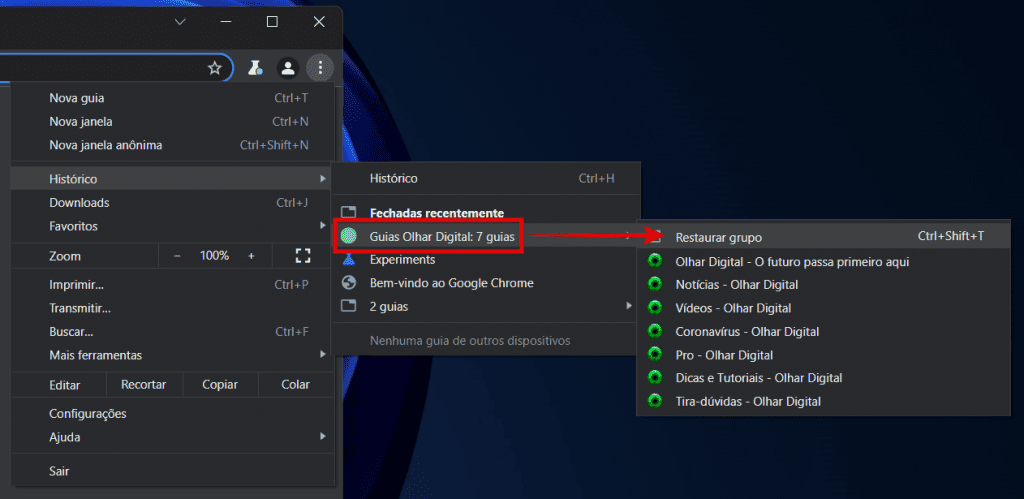The height and width of the screenshot is (499, 1024).
Task: Expand the Ajuda submenu
Action: [x=172, y=437]
